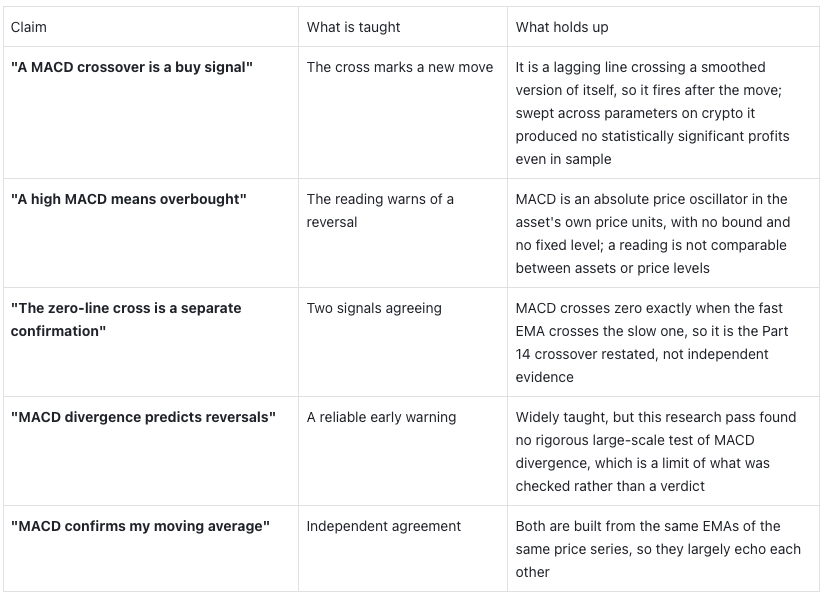Click "The reading warns of a reversal" cell
Viewport: 823px width, 602px height.
pyautogui.click(x=380, y=210)
